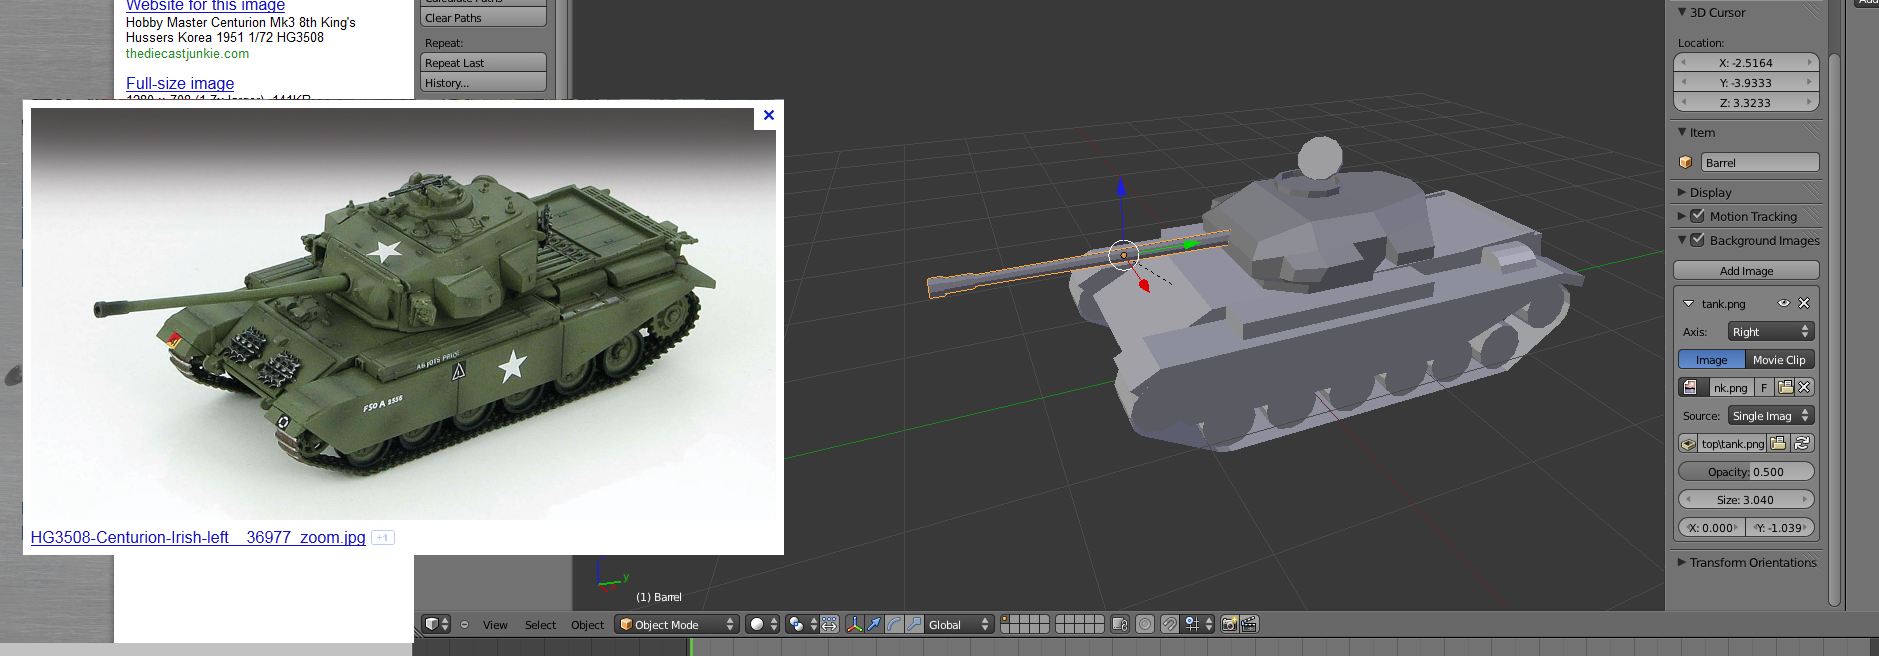The image size is (1879, 656).
Task: Select Image source type button
Action: click(x=1711, y=359)
